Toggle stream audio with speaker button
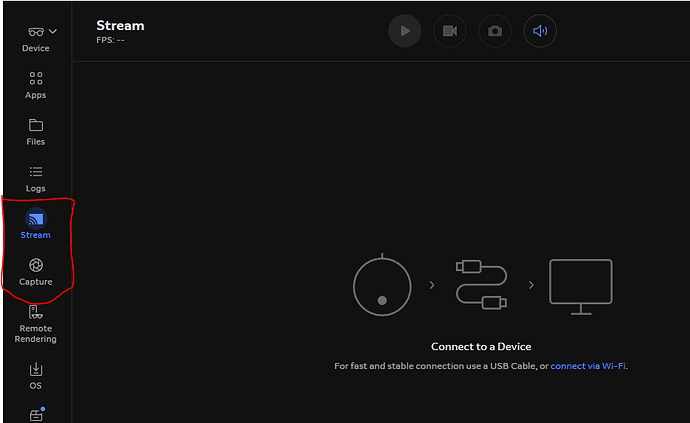Image resolution: width=690 pixels, height=423 pixels. click(x=540, y=31)
